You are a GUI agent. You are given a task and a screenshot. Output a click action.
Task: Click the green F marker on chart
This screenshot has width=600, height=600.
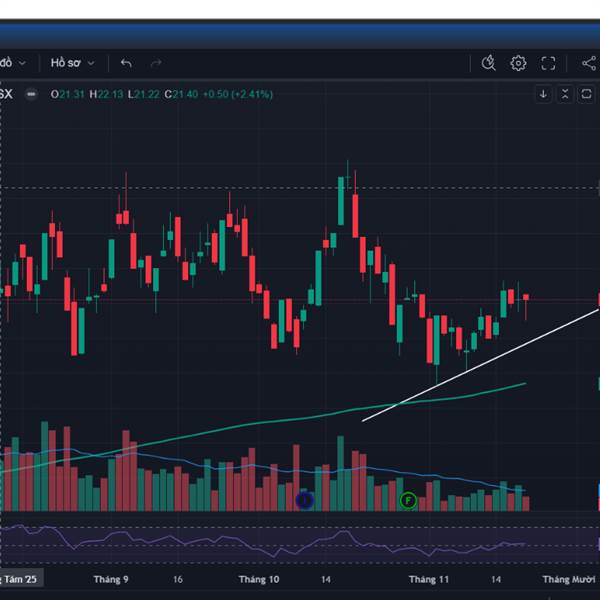click(407, 500)
